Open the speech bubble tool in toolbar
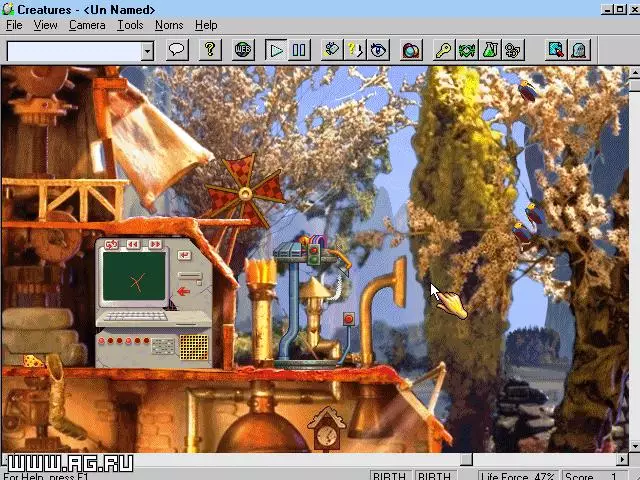The image size is (640, 480). (177, 50)
